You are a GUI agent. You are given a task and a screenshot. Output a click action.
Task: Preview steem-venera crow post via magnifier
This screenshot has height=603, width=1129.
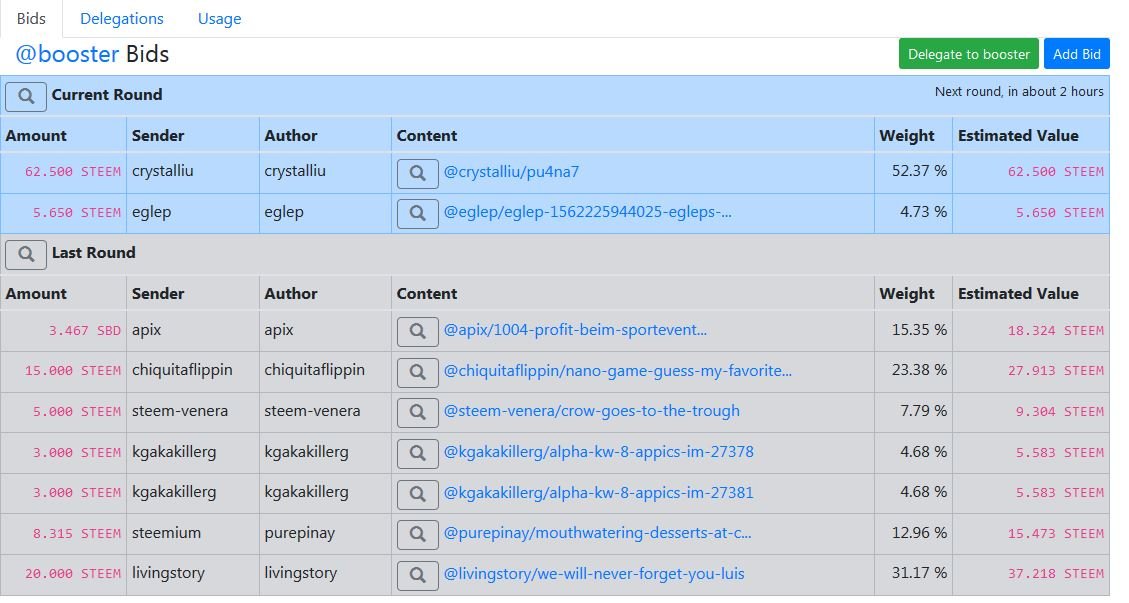[418, 412]
